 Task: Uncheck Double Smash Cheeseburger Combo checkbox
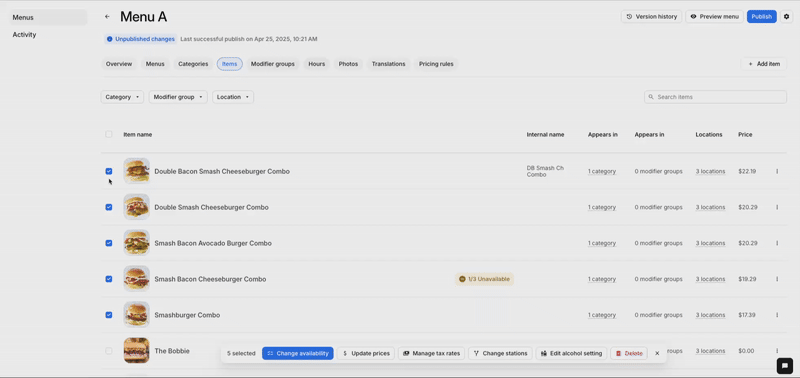109,207
